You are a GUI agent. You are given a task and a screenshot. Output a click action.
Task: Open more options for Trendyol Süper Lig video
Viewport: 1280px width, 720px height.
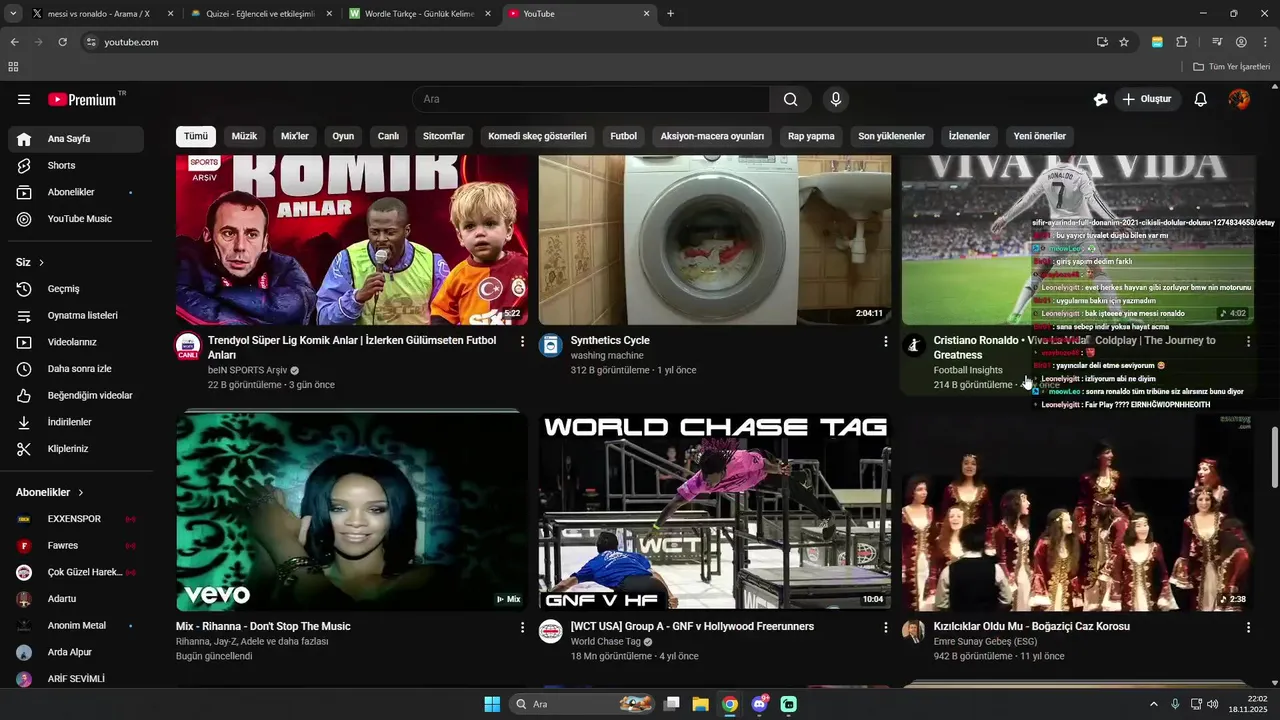pyautogui.click(x=522, y=341)
